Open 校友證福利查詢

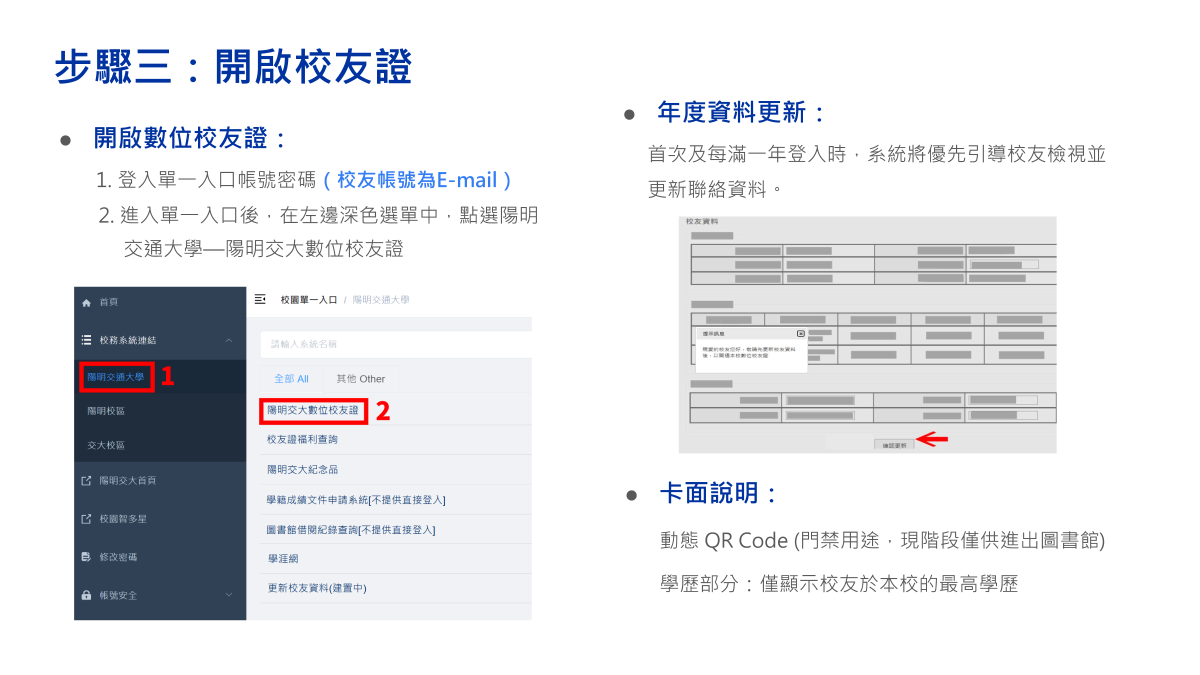pos(304,441)
